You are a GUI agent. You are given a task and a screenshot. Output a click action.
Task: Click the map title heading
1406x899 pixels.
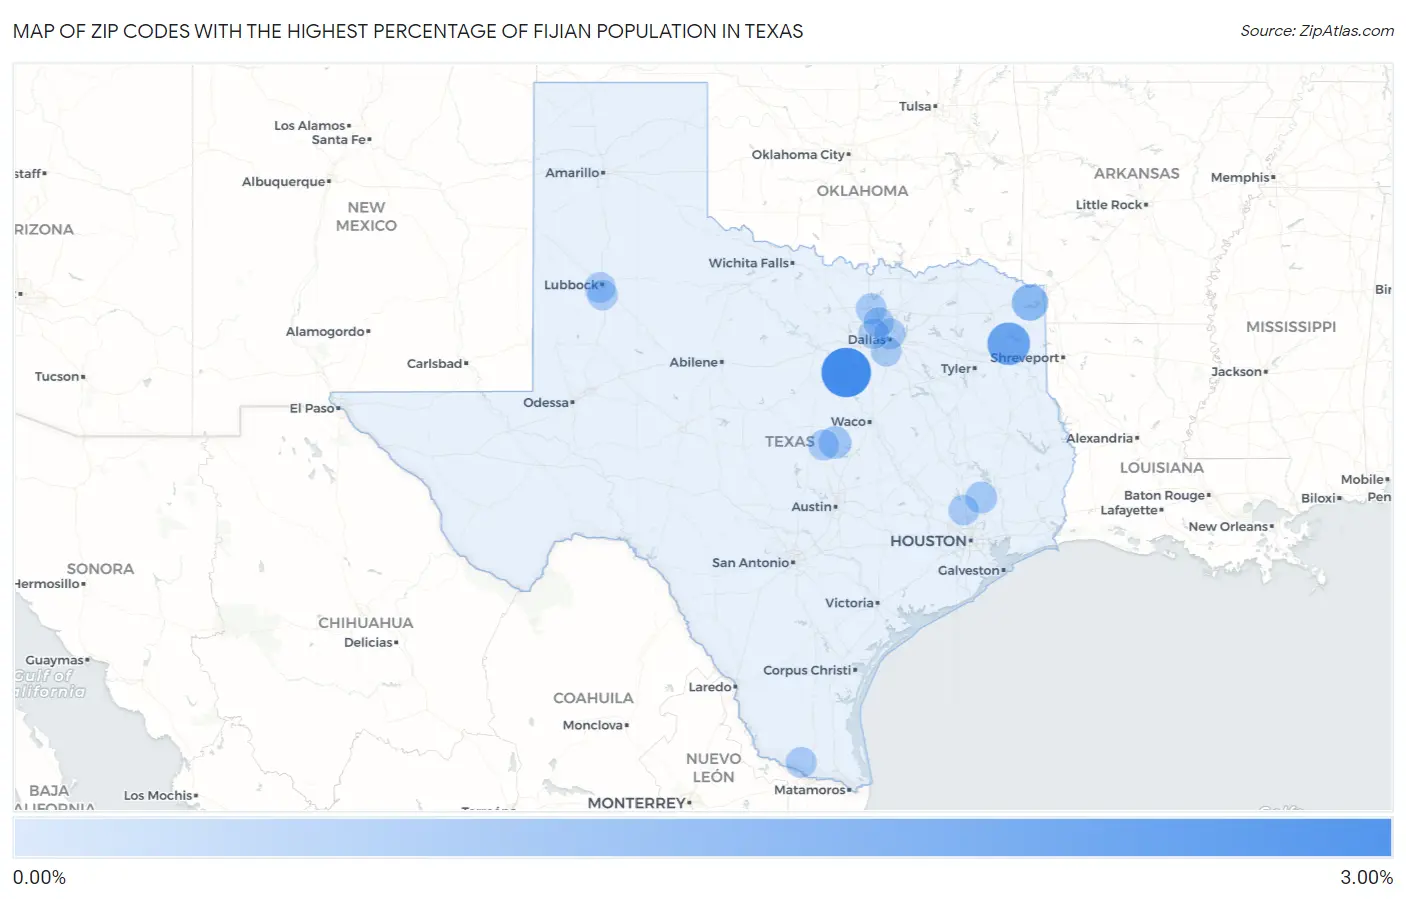408,31
